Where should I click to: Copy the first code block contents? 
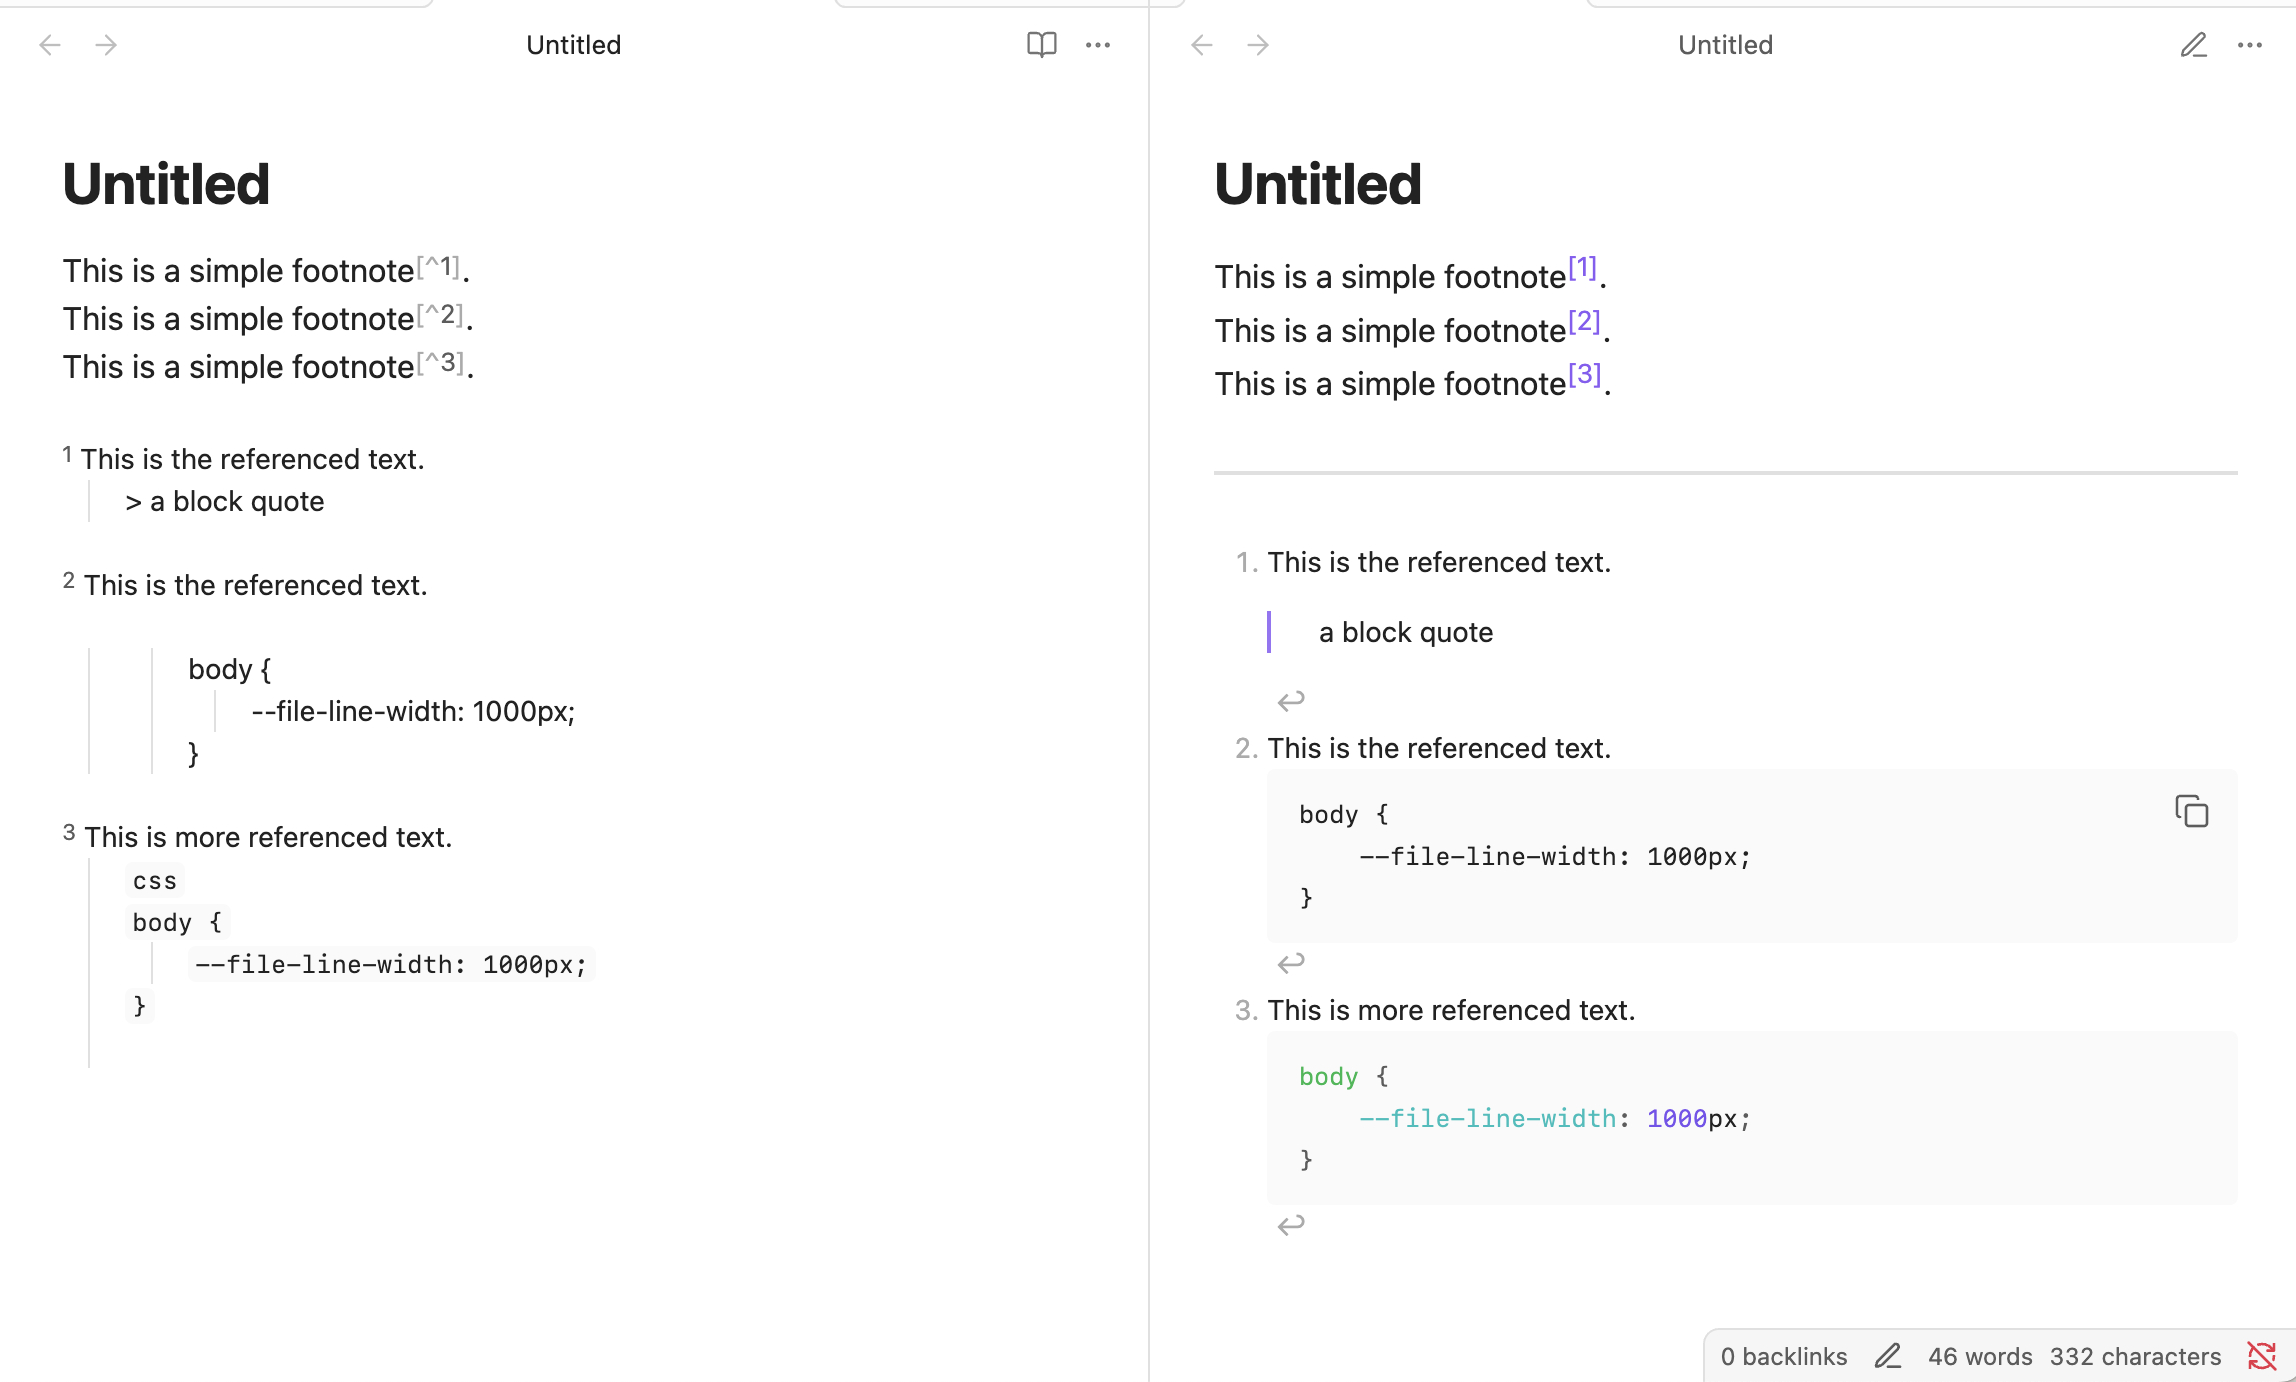(x=2191, y=811)
